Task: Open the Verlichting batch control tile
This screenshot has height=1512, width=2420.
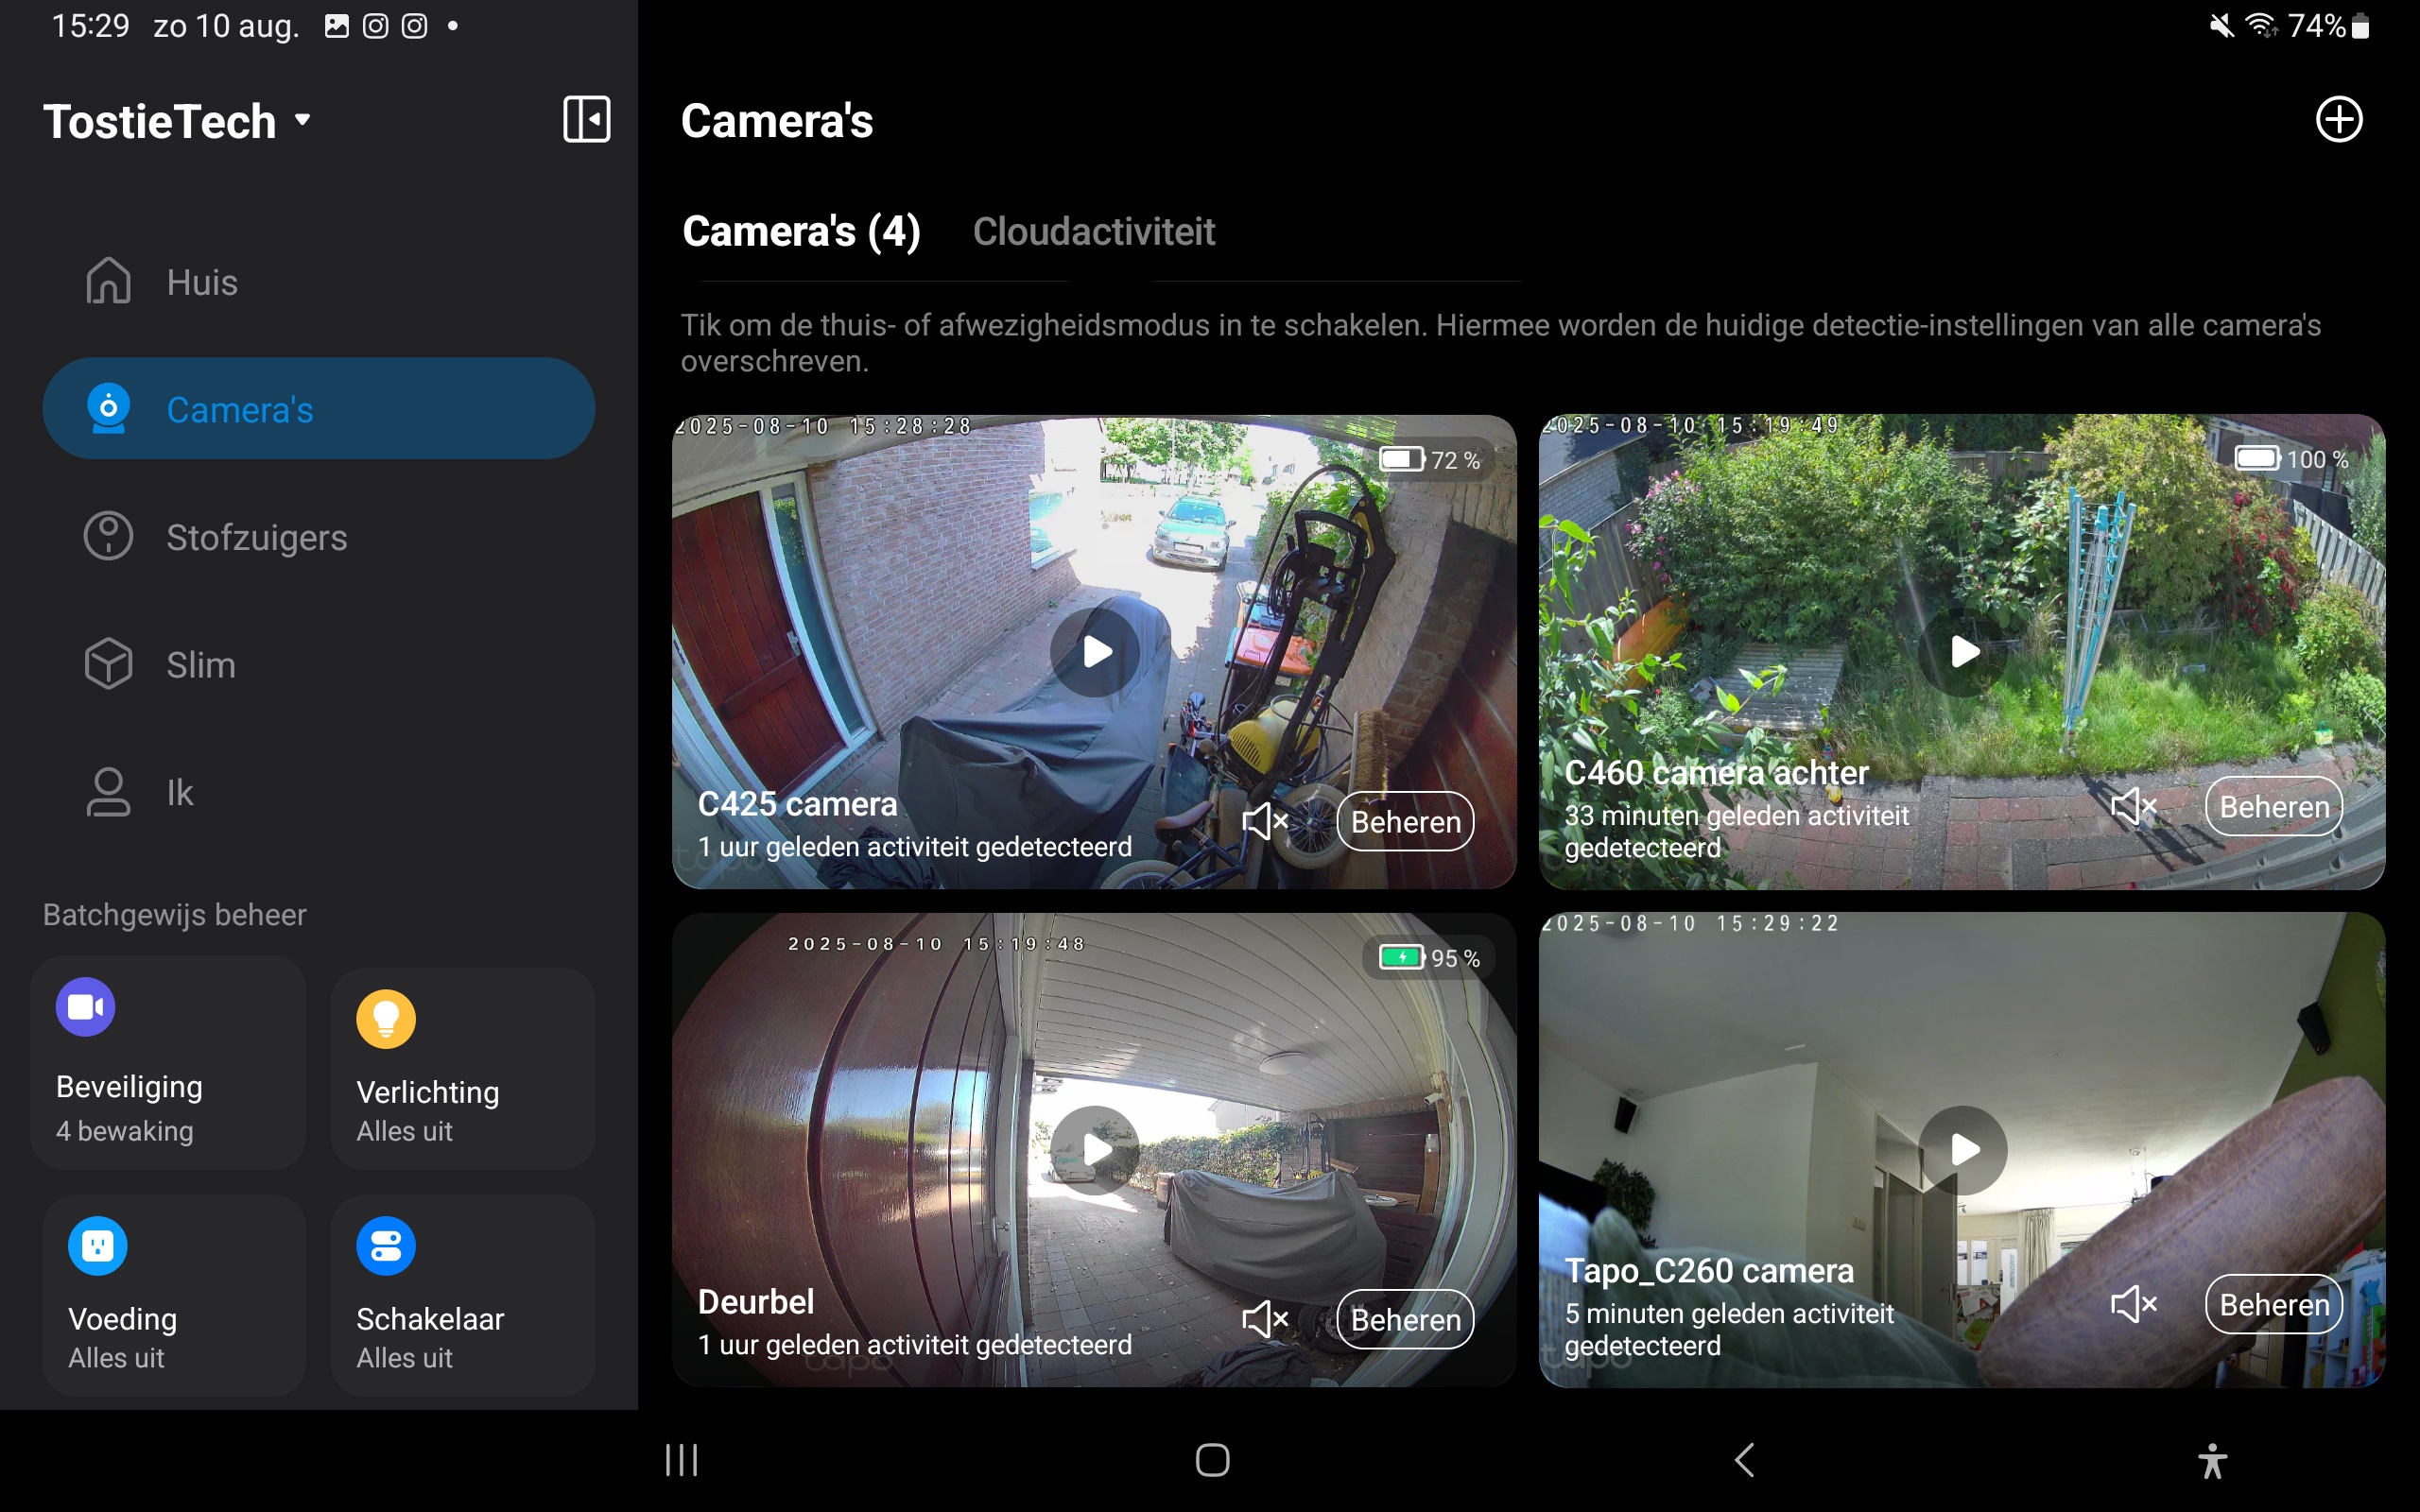Action: click(x=462, y=1068)
